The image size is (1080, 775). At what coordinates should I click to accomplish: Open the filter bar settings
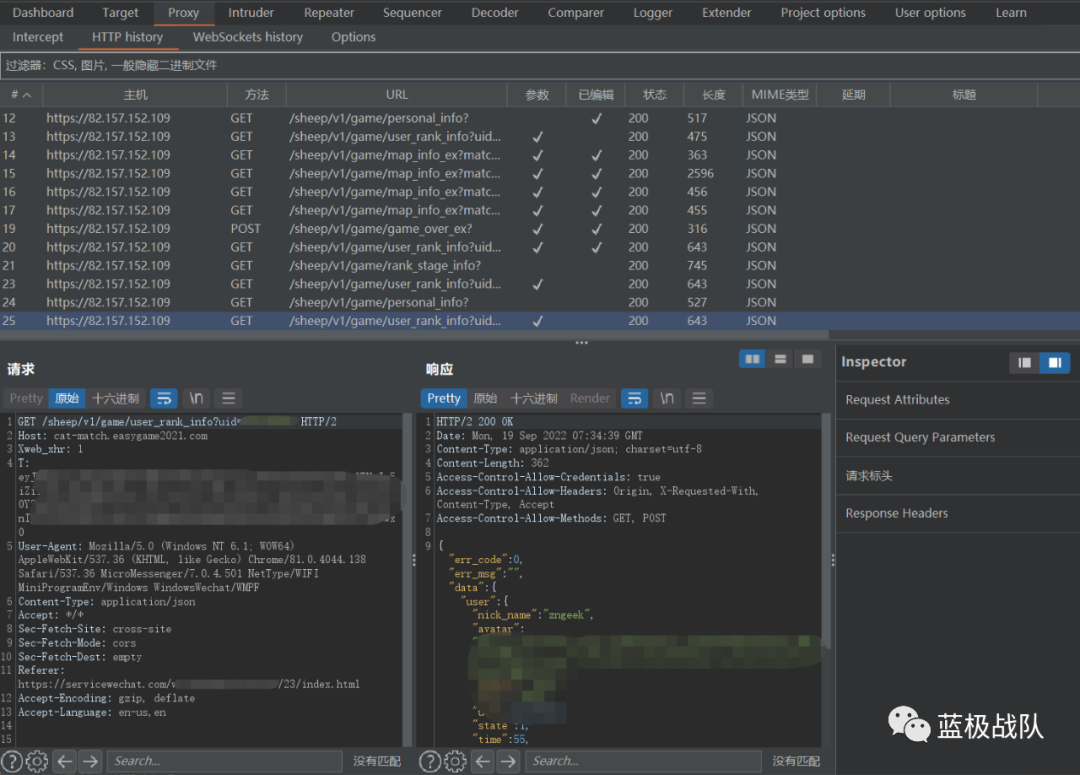pyautogui.click(x=540, y=65)
